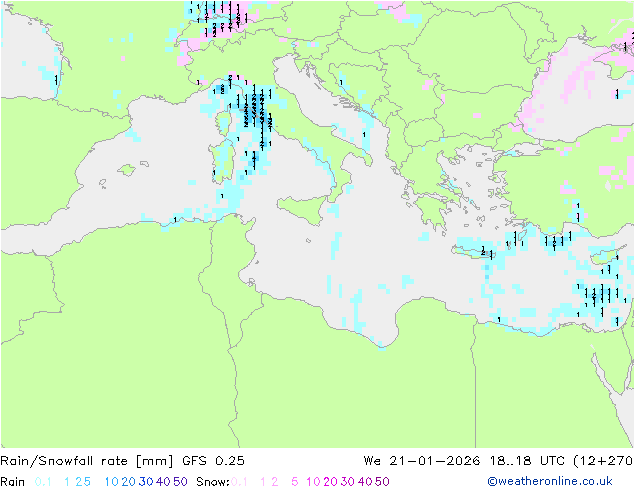Image resolution: width=634 pixels, height=490 pixels.
Task: Click the island of Crete on the map
Action: click(x=472, y=252)
